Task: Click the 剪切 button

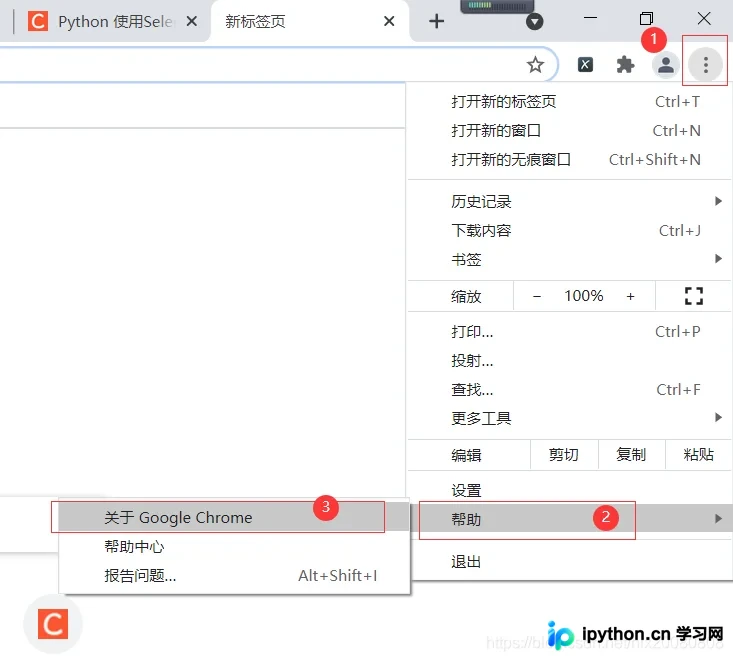Action: [564, 454]
